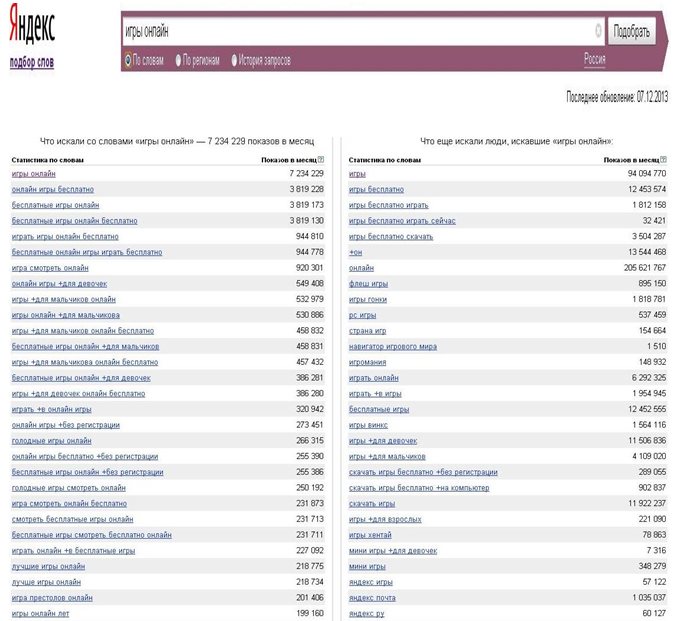
Task: Open the Россия region link
Action: tap(595, 58)
